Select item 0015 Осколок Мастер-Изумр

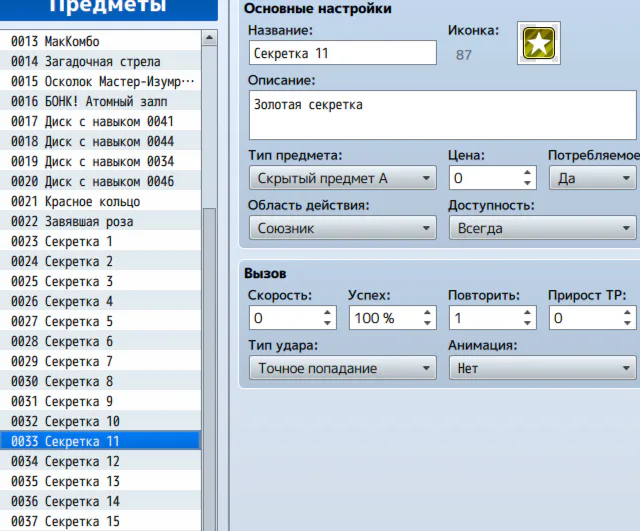click(x=100, y=81)
